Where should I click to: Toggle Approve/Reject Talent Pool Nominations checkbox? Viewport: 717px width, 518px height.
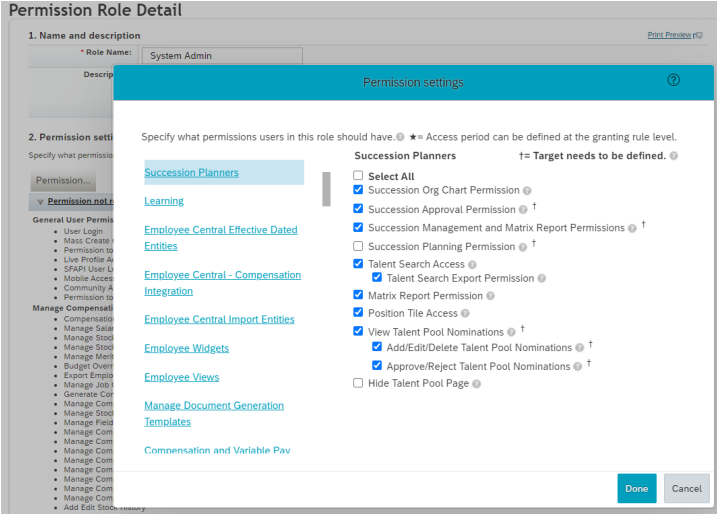pyautogui.click(x=377, y=365)
